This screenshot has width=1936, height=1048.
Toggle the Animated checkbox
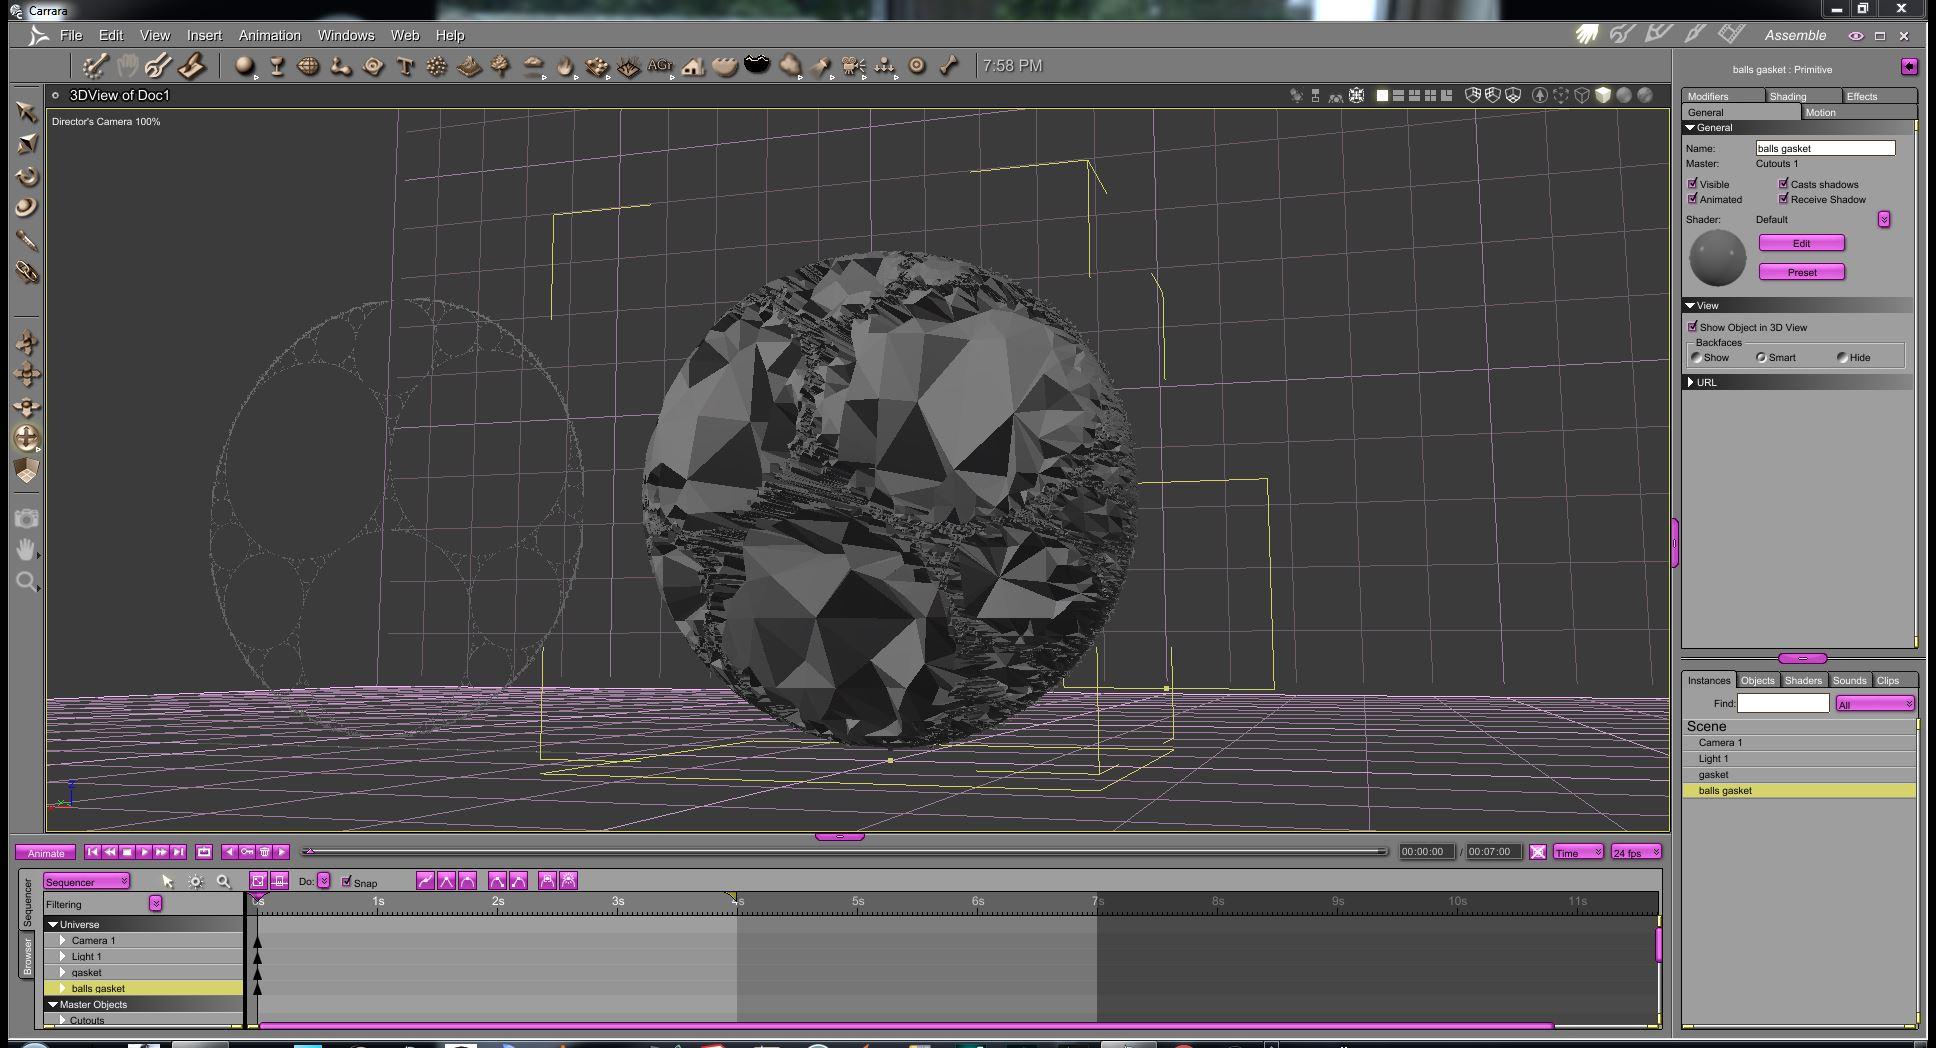coord(1693,199)
